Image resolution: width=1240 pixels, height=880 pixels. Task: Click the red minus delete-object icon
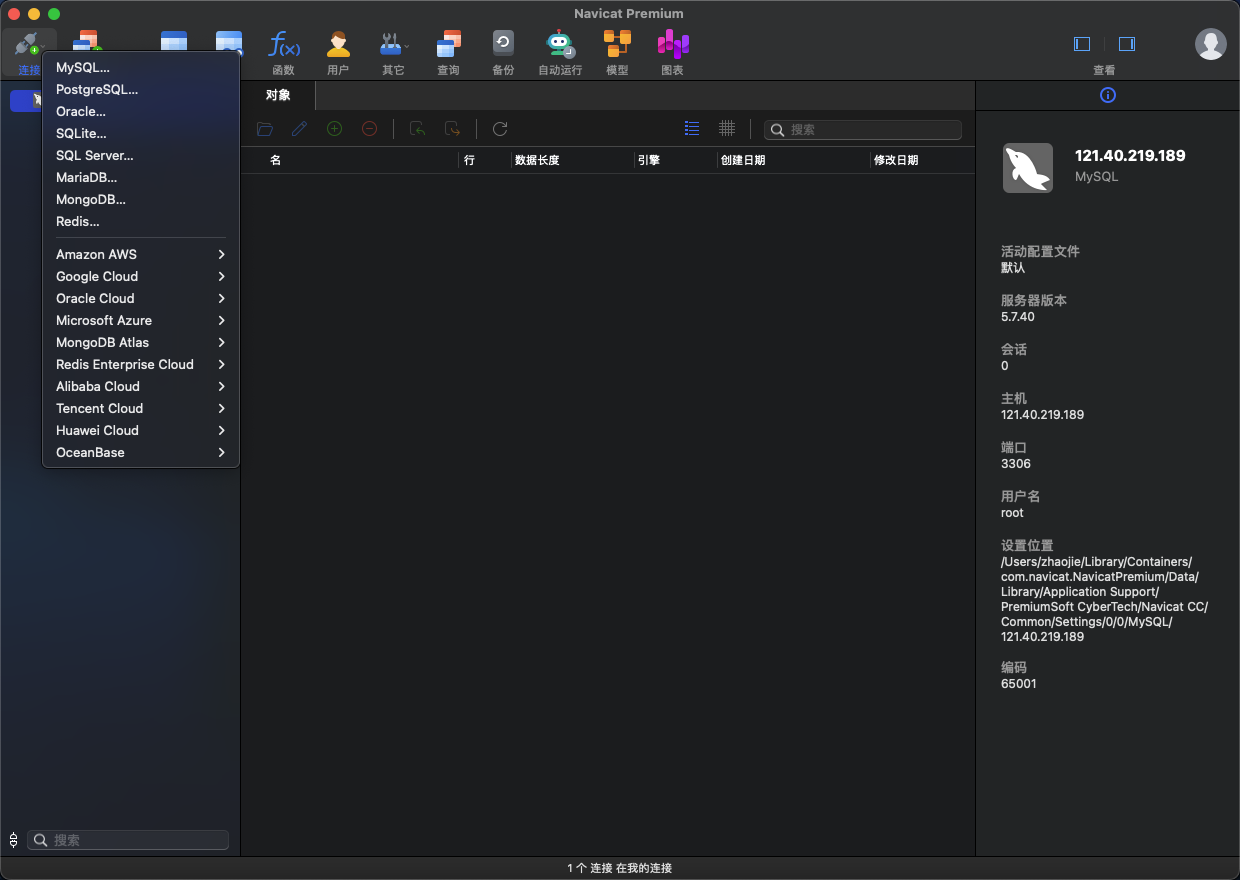pos(369,129)
